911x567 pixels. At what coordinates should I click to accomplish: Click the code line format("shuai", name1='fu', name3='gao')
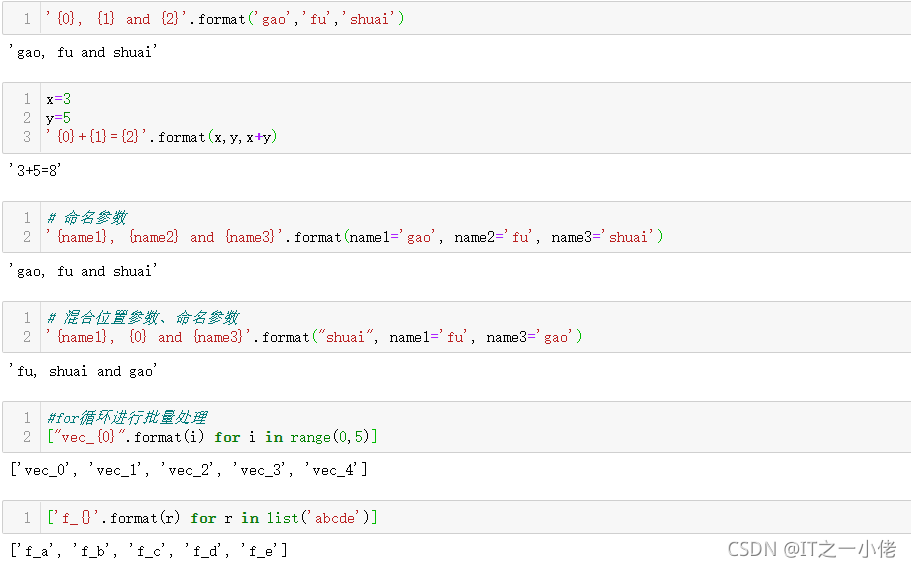click(314, 337)
